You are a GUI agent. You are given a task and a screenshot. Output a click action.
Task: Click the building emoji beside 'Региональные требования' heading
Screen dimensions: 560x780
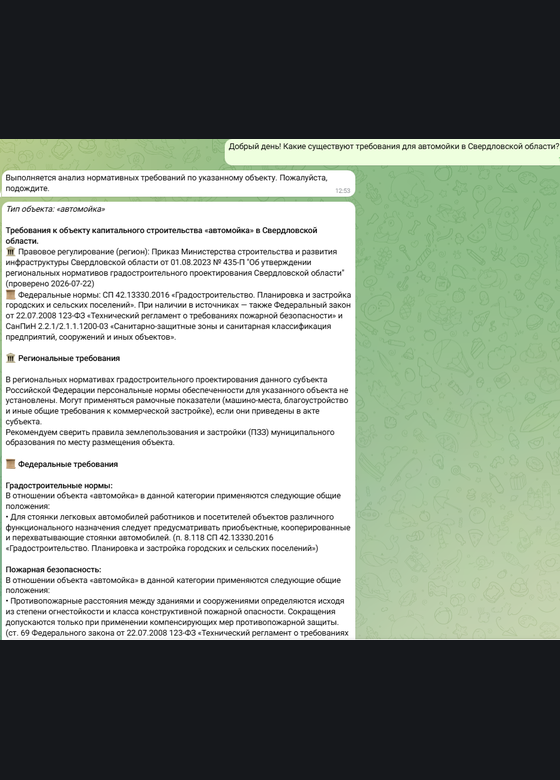(10, 358)
